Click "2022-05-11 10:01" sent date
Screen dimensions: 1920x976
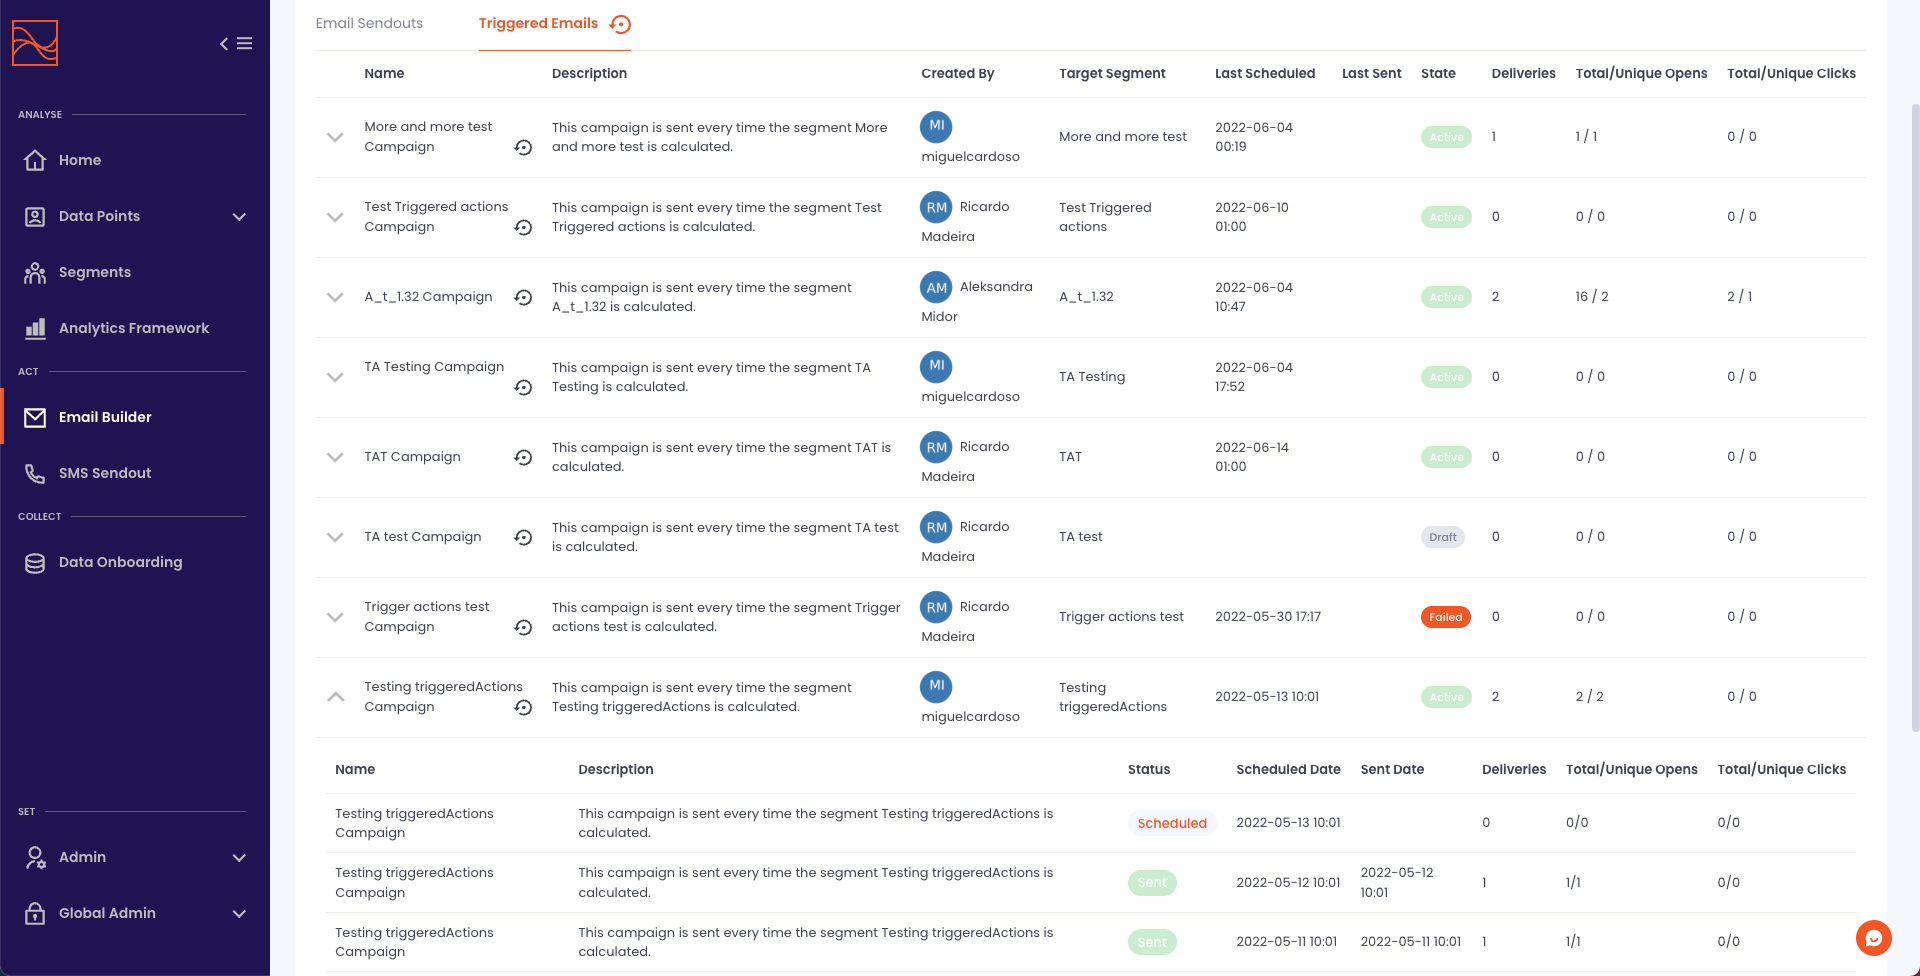point(1410,942)
